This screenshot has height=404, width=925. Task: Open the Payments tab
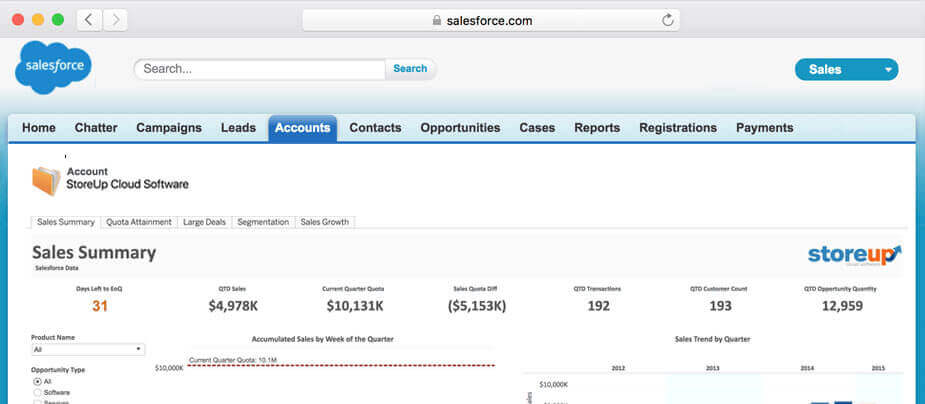pyautogui.click(x=765, y=128)
